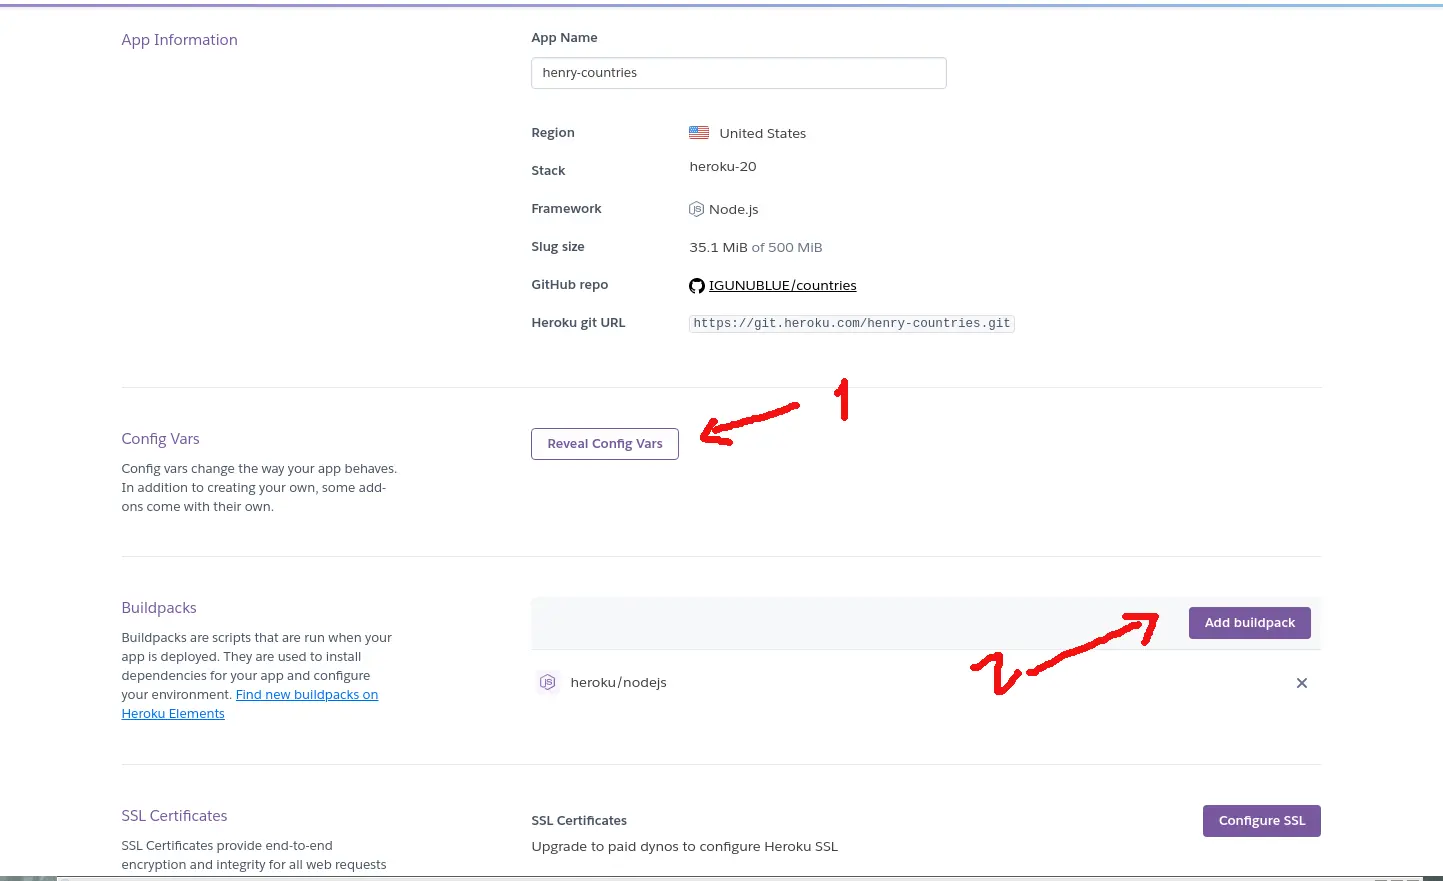1443x881 pixels.
Task: Click the Framework label
Action: pos(566,209)
